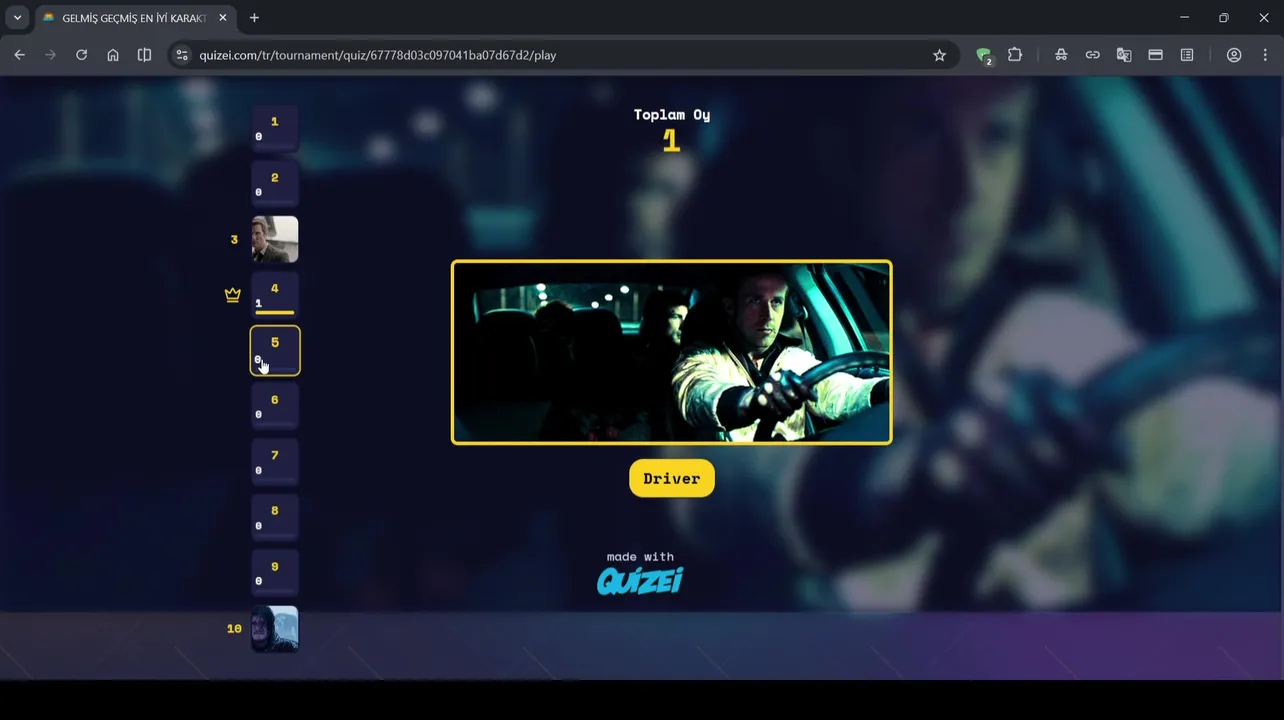Open the reading list toolbar icon
Viewport: 1284px width, 720px height.
(x=1187, y=55)
